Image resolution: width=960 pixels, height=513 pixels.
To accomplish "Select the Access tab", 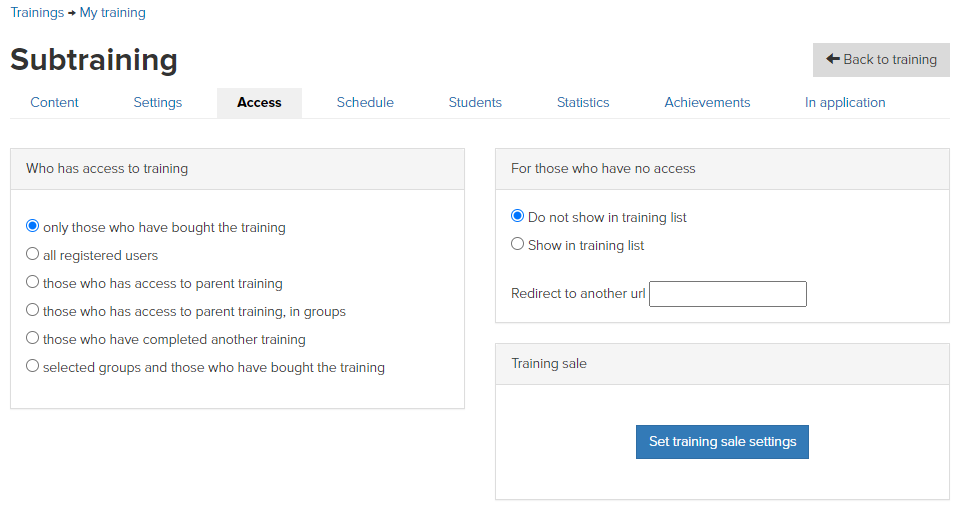I will tap(259, 102).
